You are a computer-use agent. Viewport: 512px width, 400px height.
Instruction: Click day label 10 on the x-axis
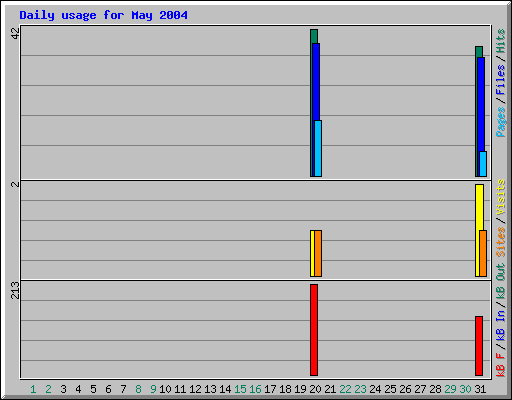click(x=165, y=389)
